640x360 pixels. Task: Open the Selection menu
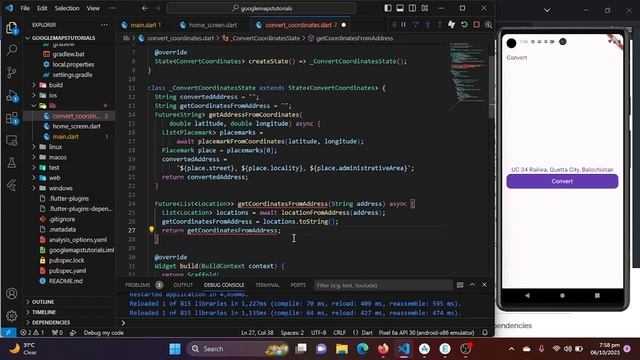(67, 8)
